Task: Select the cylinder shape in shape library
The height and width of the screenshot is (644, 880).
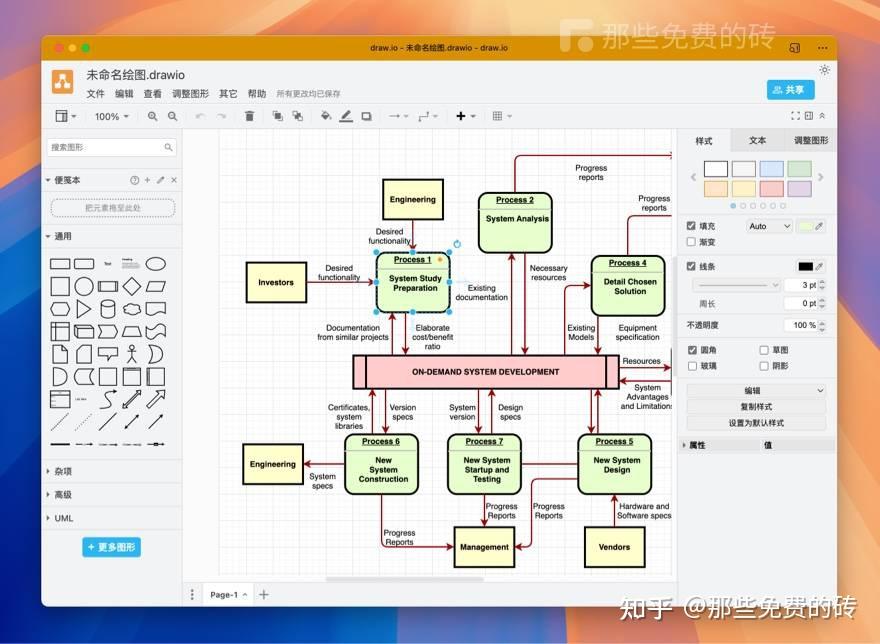Action: 108,309
